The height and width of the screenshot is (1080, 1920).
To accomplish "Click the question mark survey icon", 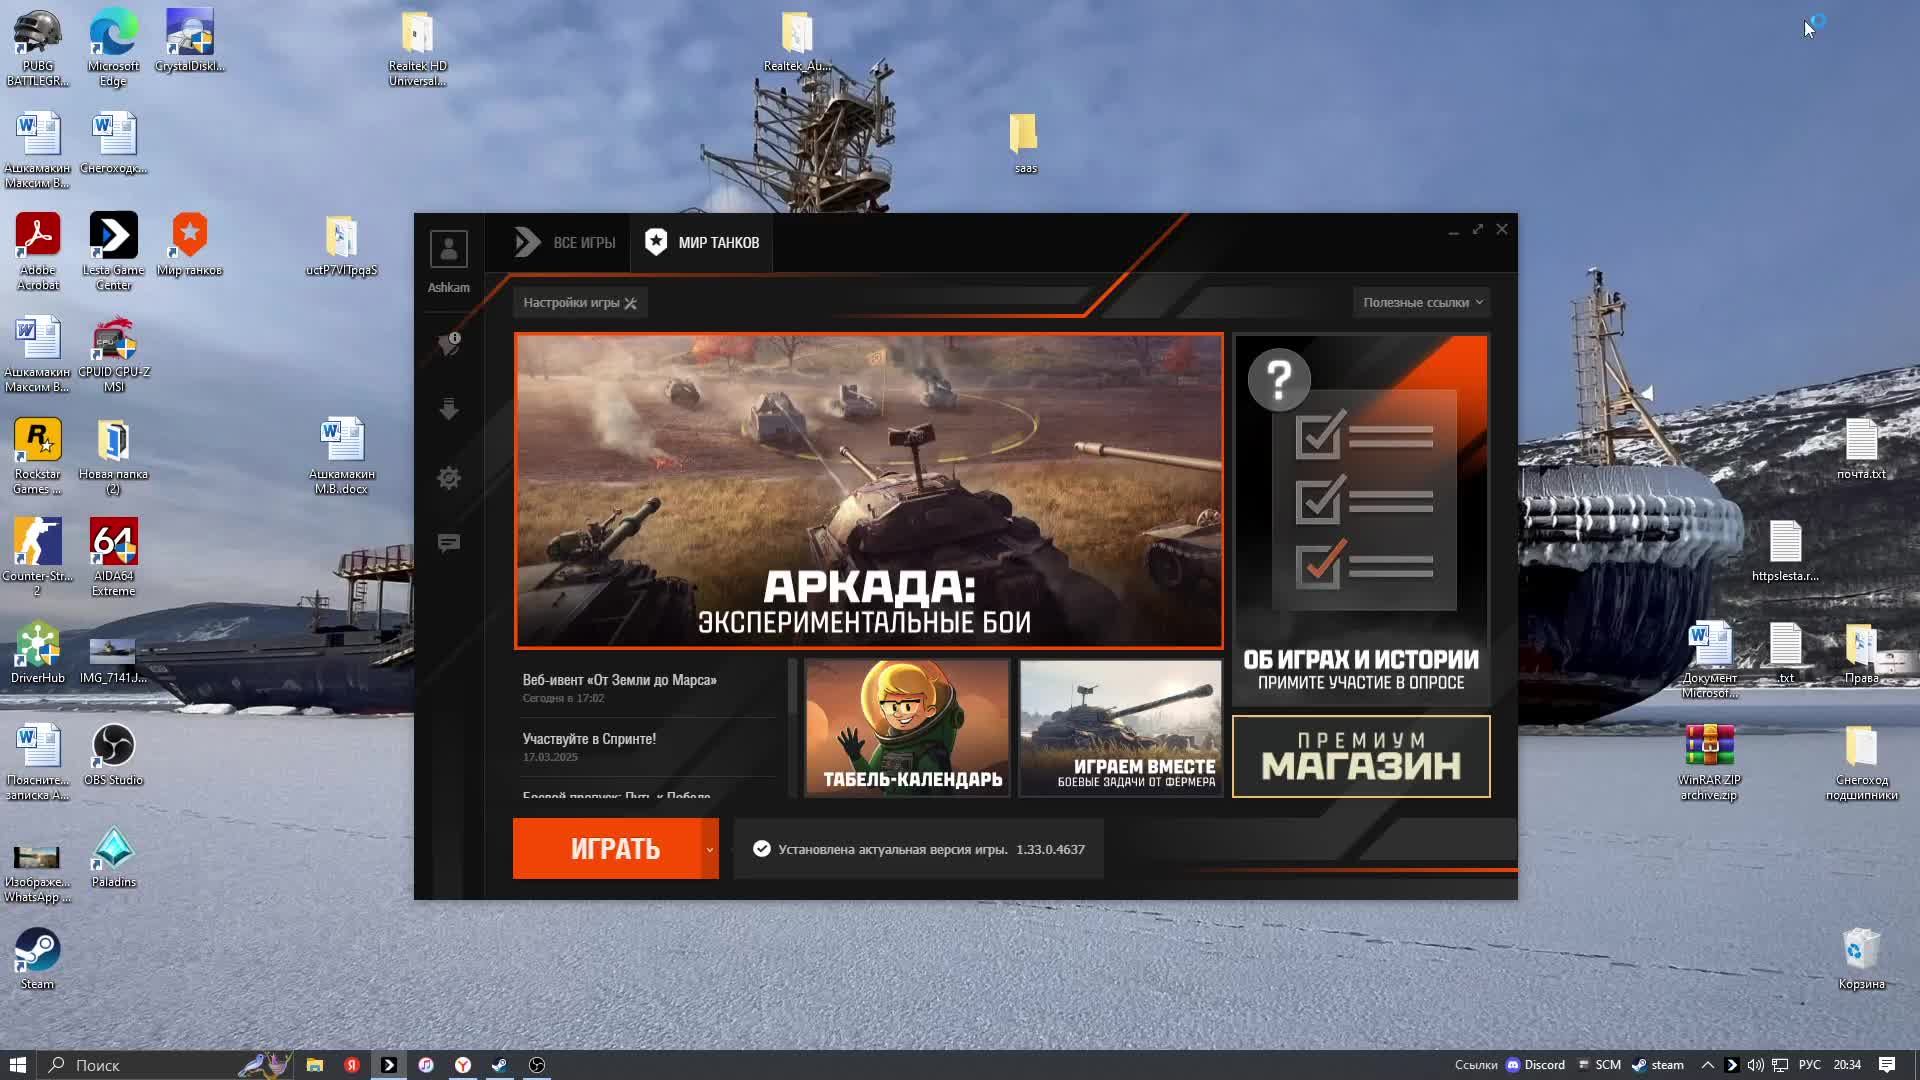I will (1279, 380).
